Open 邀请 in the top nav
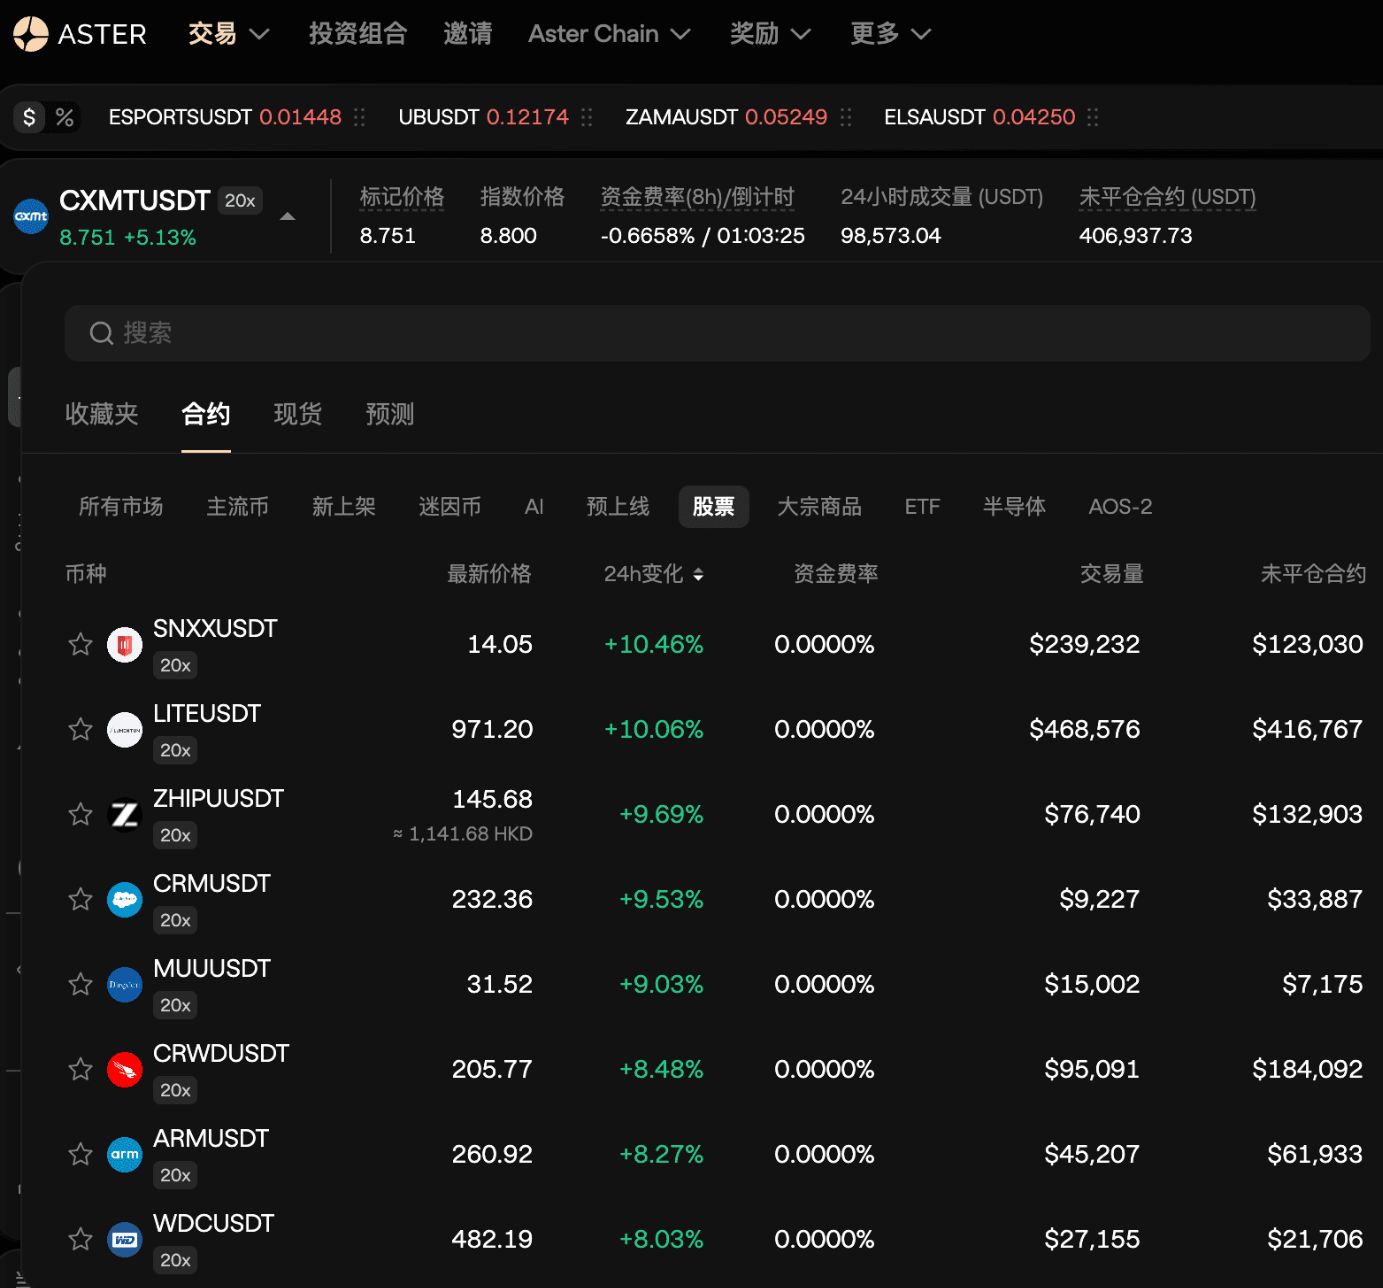1383x1288 pixels. (x=468, y=34)
